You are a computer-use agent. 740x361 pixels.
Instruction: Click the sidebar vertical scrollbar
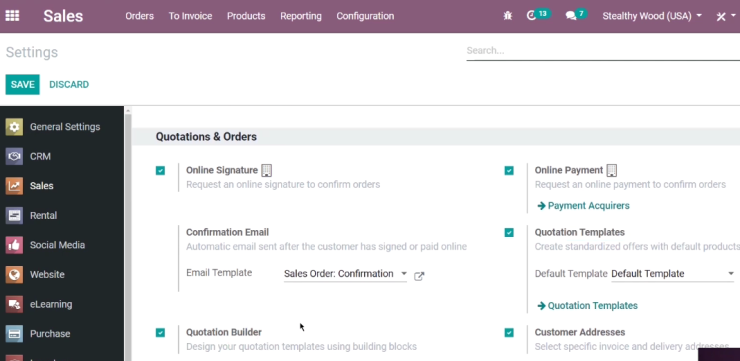[x=127, y=236]
